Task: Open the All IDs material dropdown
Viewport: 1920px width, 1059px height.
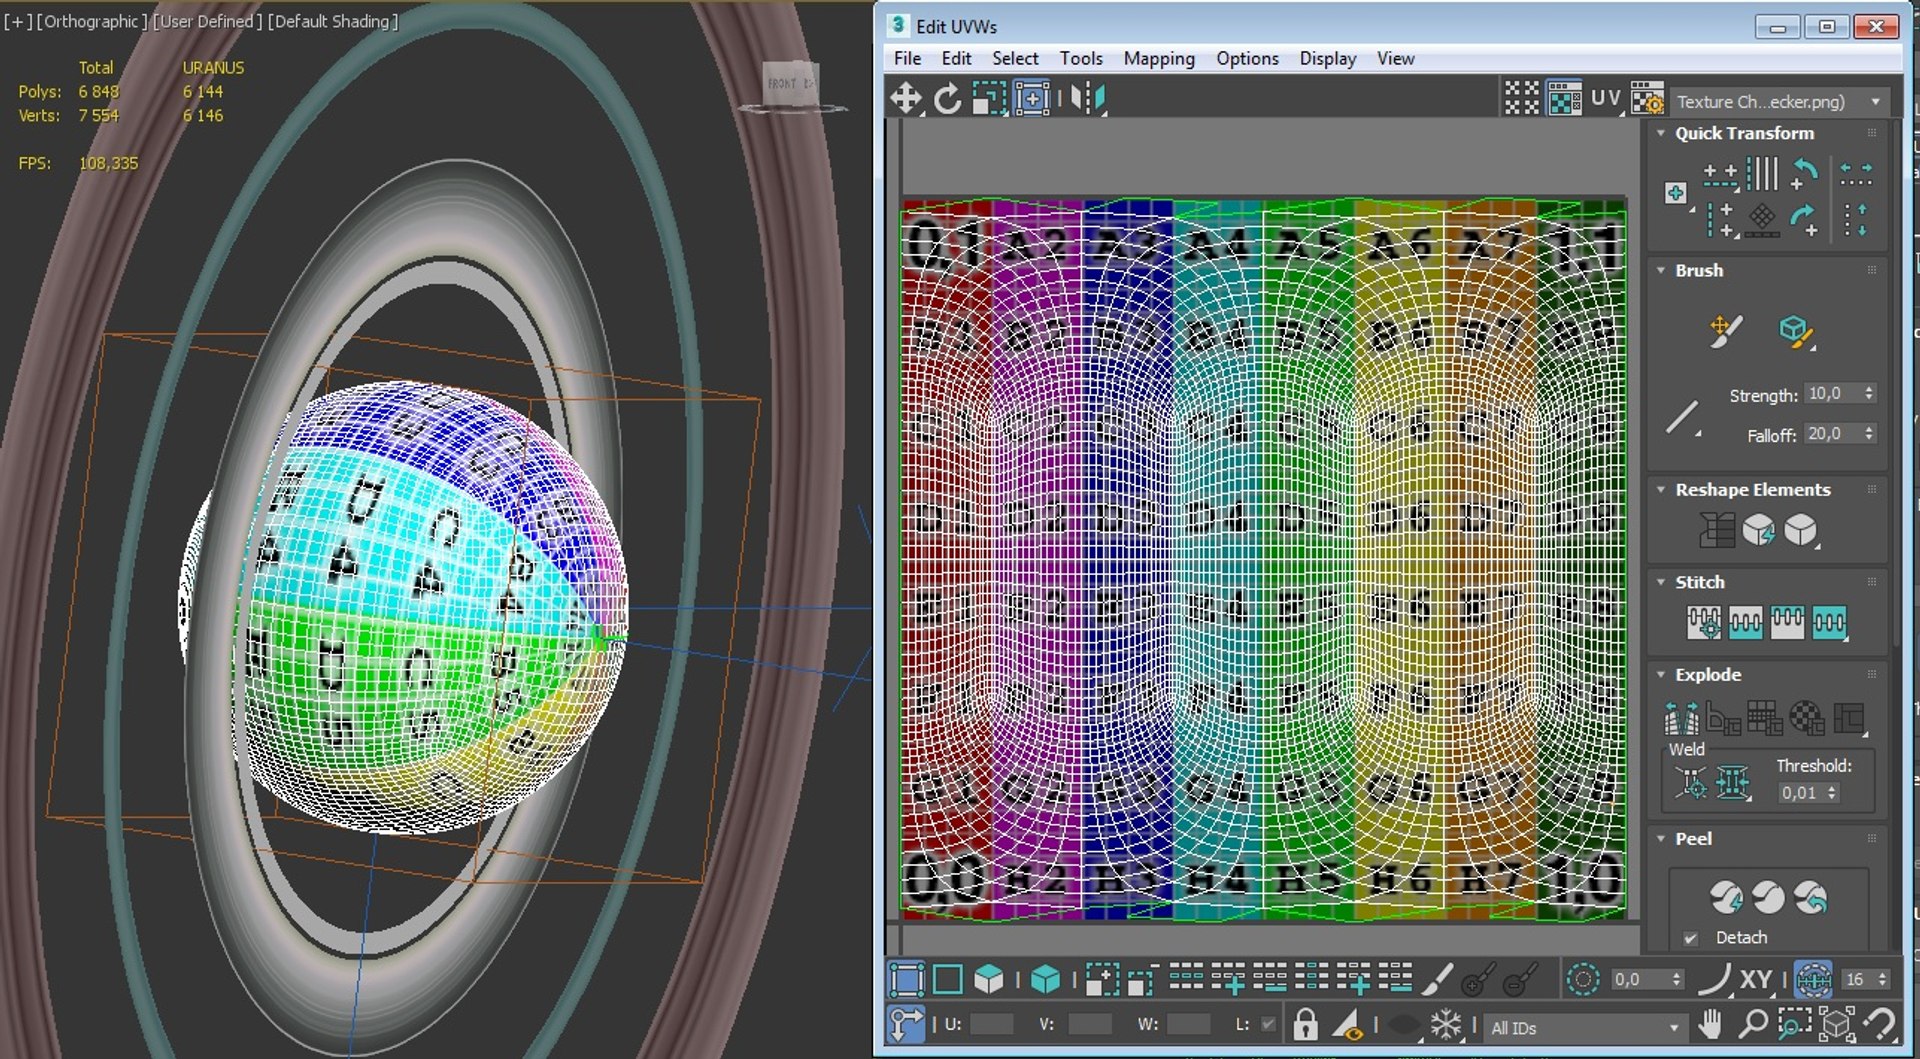Action: [x=1584, y=1028]
